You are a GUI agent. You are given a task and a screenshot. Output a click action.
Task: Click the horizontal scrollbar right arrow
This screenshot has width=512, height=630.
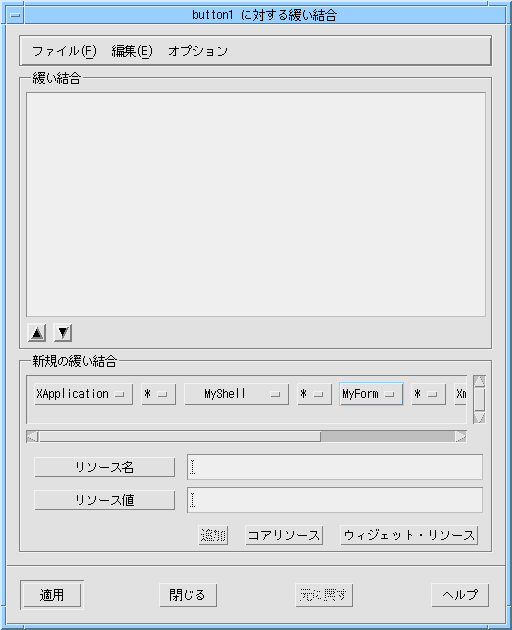461,436
